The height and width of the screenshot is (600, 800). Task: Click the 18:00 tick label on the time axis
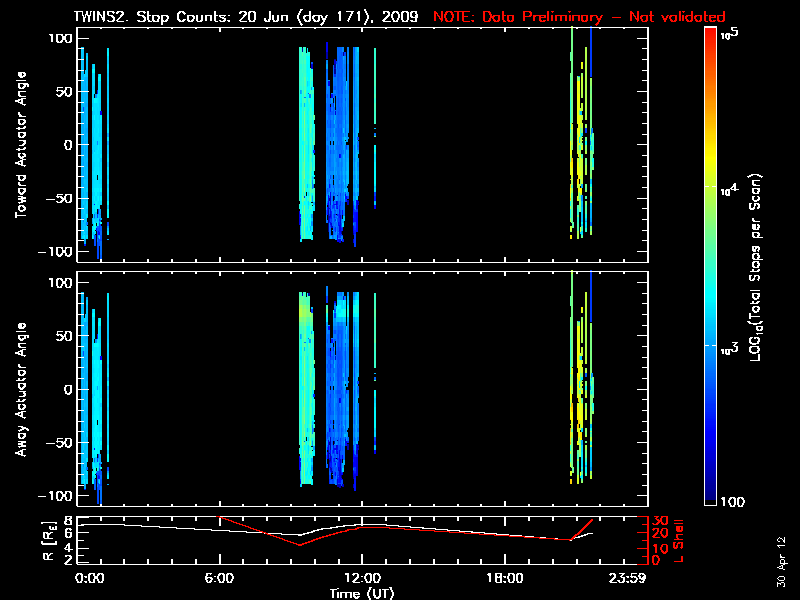click(x=504, y=579)
